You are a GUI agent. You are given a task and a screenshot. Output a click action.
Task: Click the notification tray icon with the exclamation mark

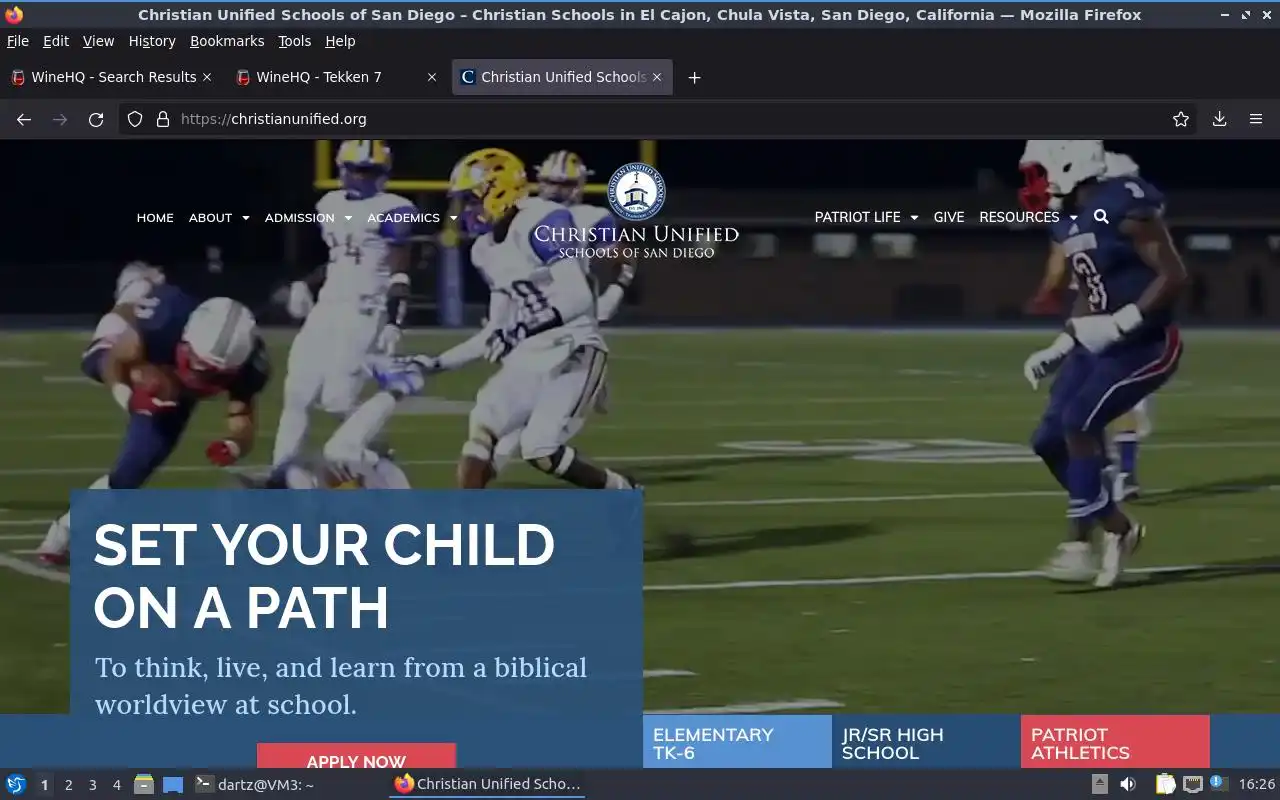1218,784
